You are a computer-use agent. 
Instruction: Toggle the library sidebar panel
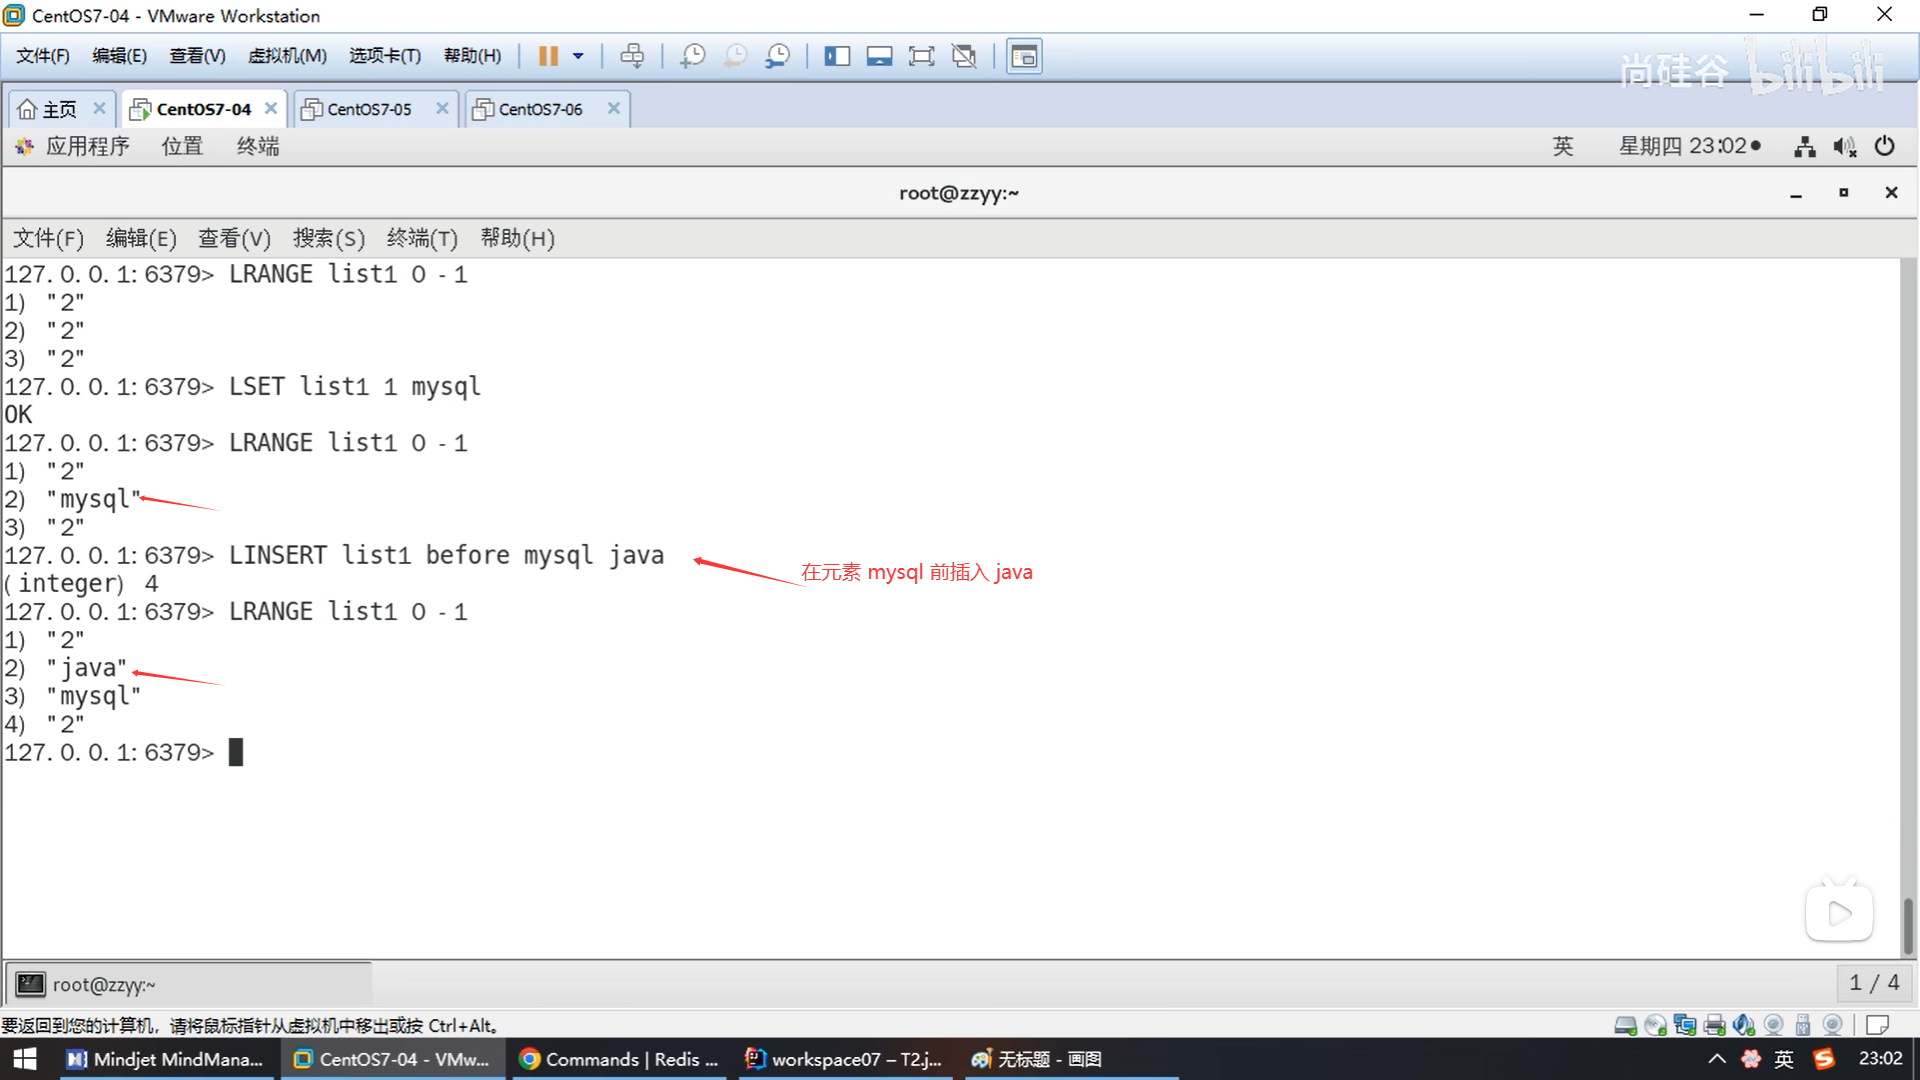[x=837, y=56]
